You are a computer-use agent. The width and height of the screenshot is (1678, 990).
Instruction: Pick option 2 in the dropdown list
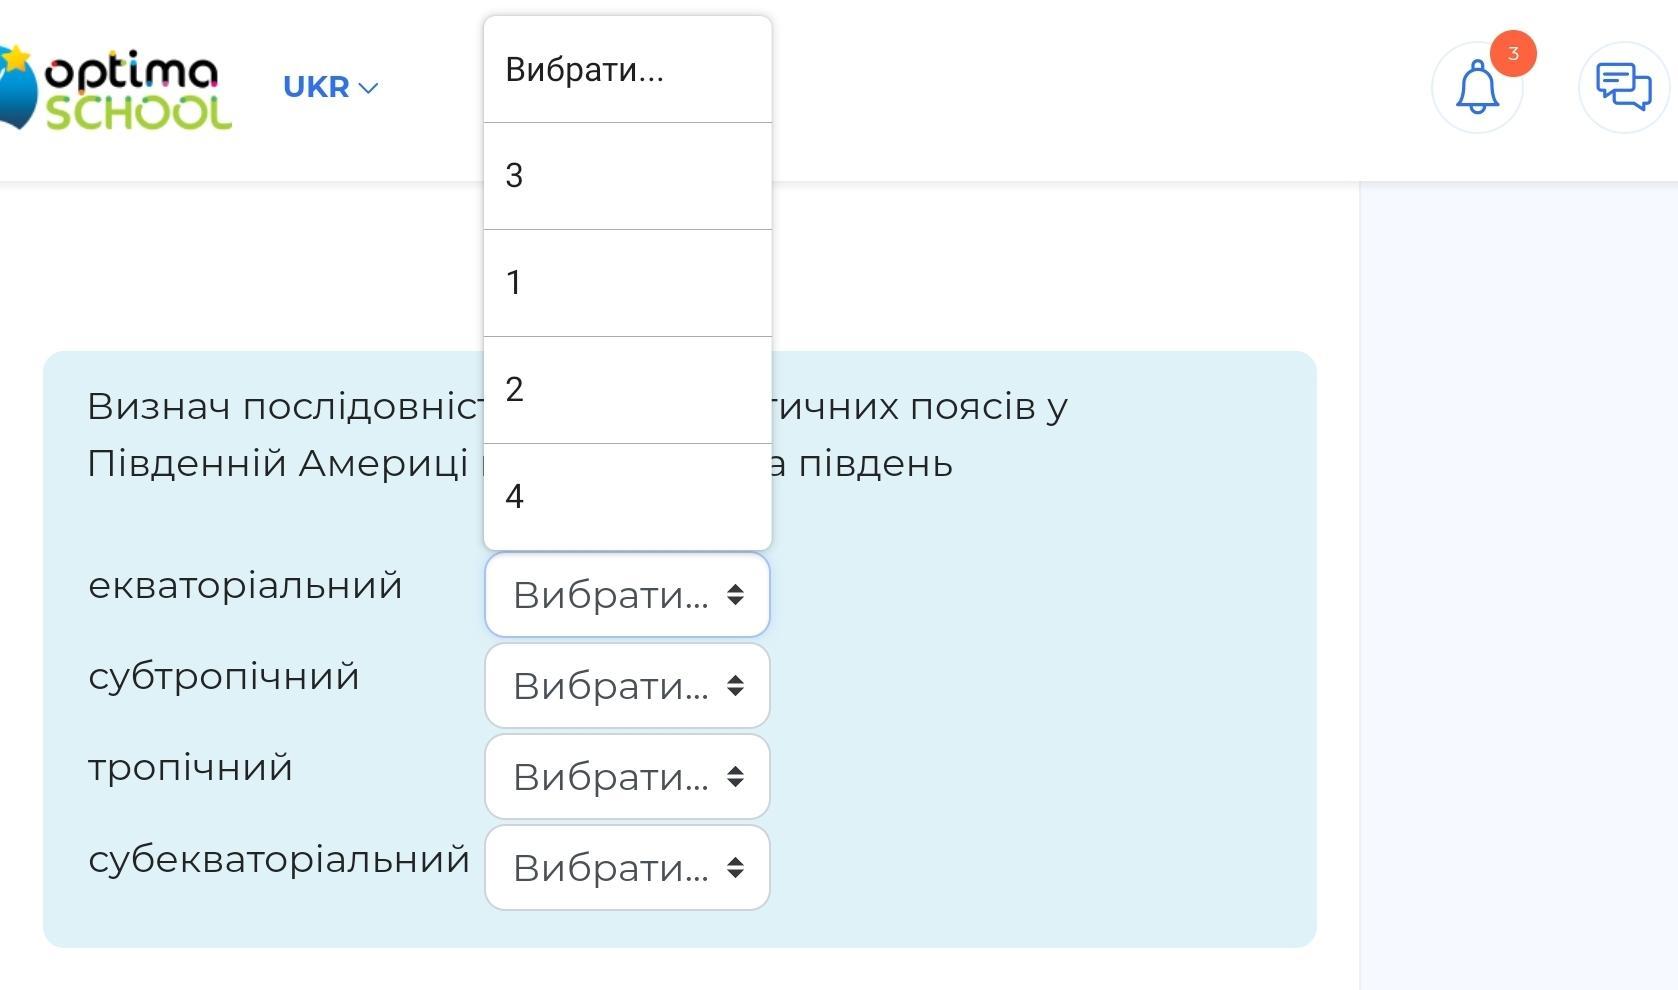[x=627, y=390]
